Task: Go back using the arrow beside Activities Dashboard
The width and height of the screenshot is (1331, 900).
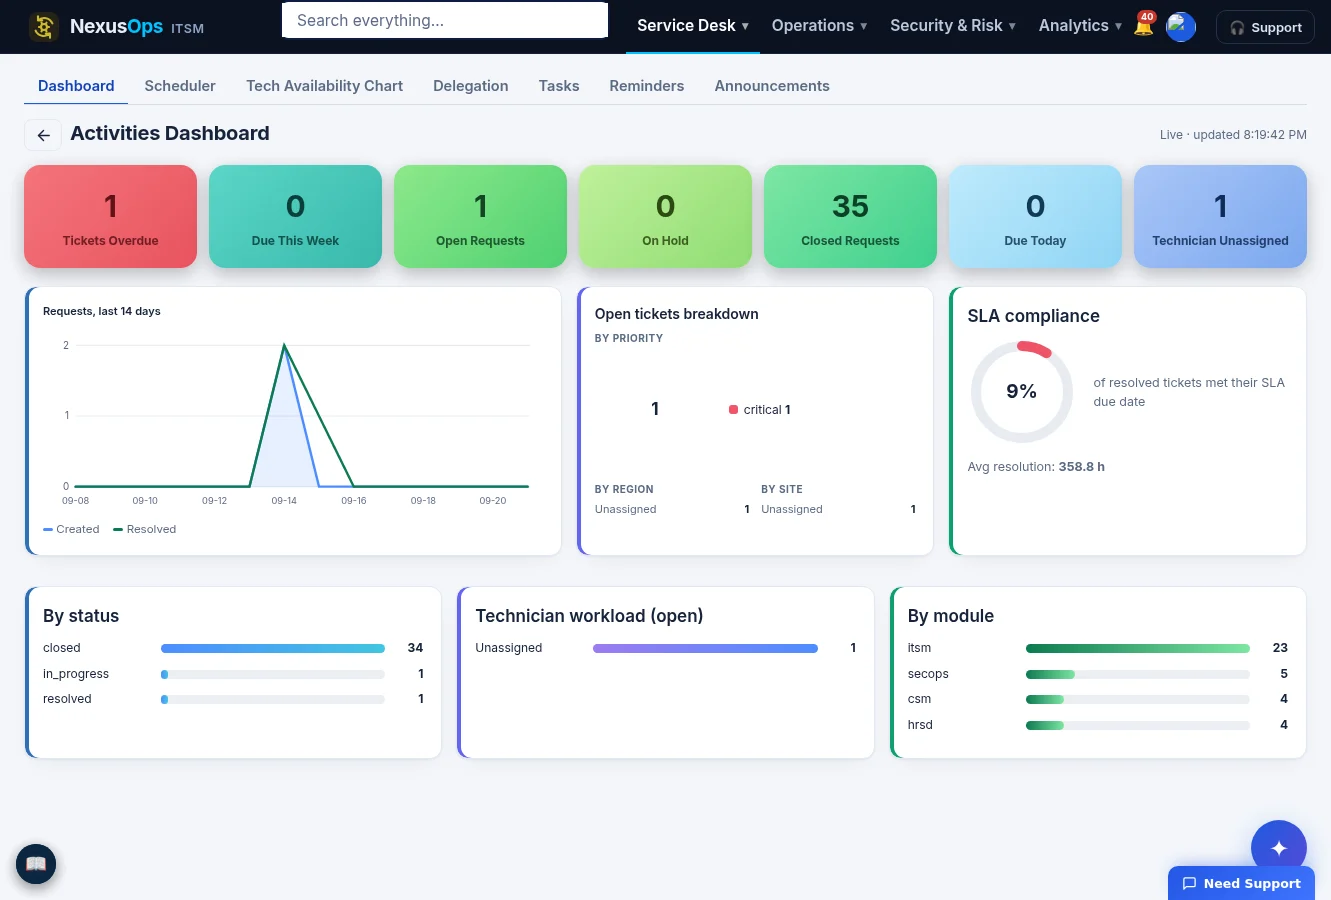Action: 43,135
